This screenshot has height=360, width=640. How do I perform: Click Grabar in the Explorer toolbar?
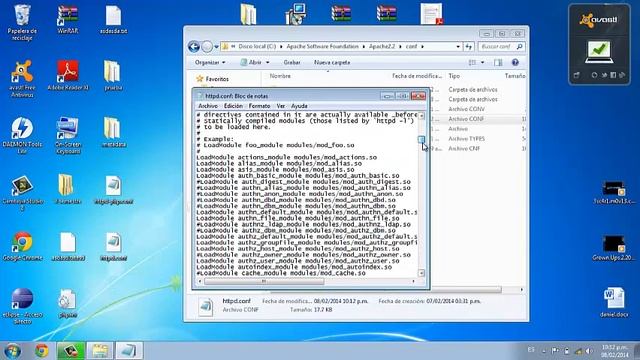pyautogui.click(x=292, y=62)
